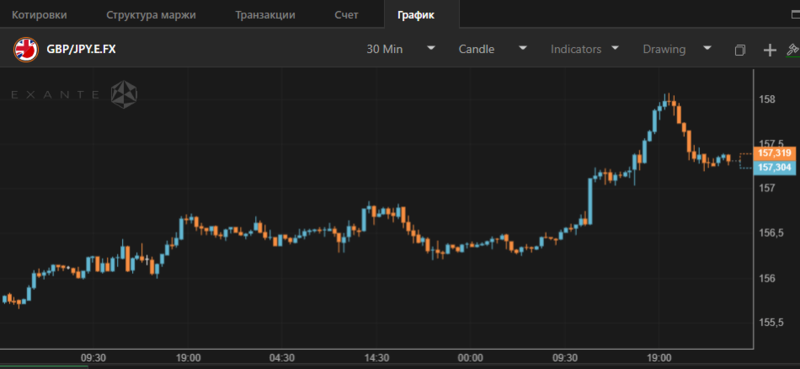The height and width of the screenshot is (369, 800).
Task: Expand the Drawing tools dropdown
Action: (x=677, y=50)
